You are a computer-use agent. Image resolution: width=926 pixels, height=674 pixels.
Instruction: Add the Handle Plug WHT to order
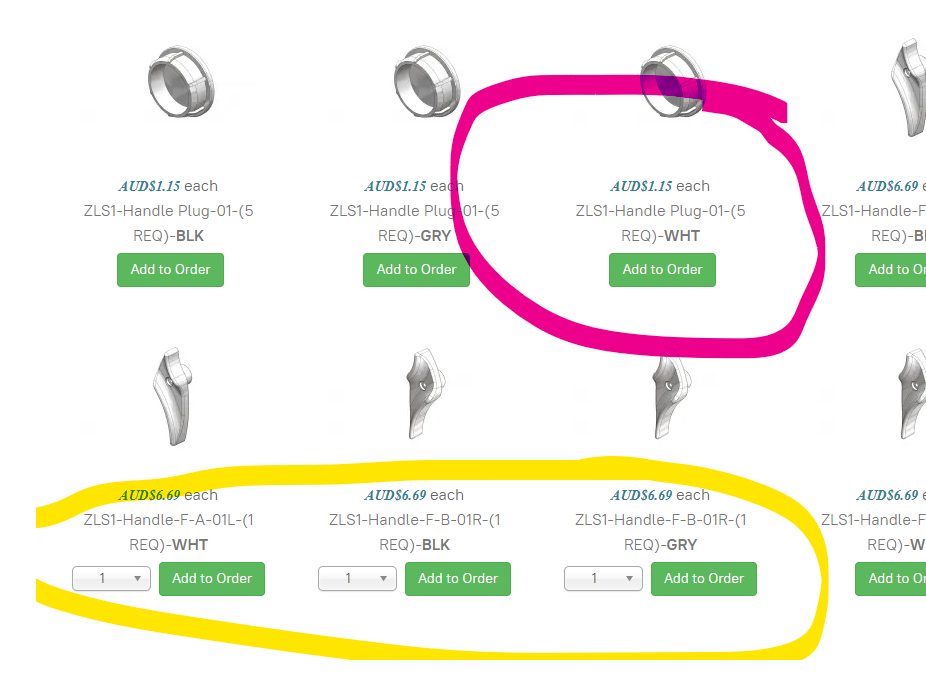pos(662,270)
